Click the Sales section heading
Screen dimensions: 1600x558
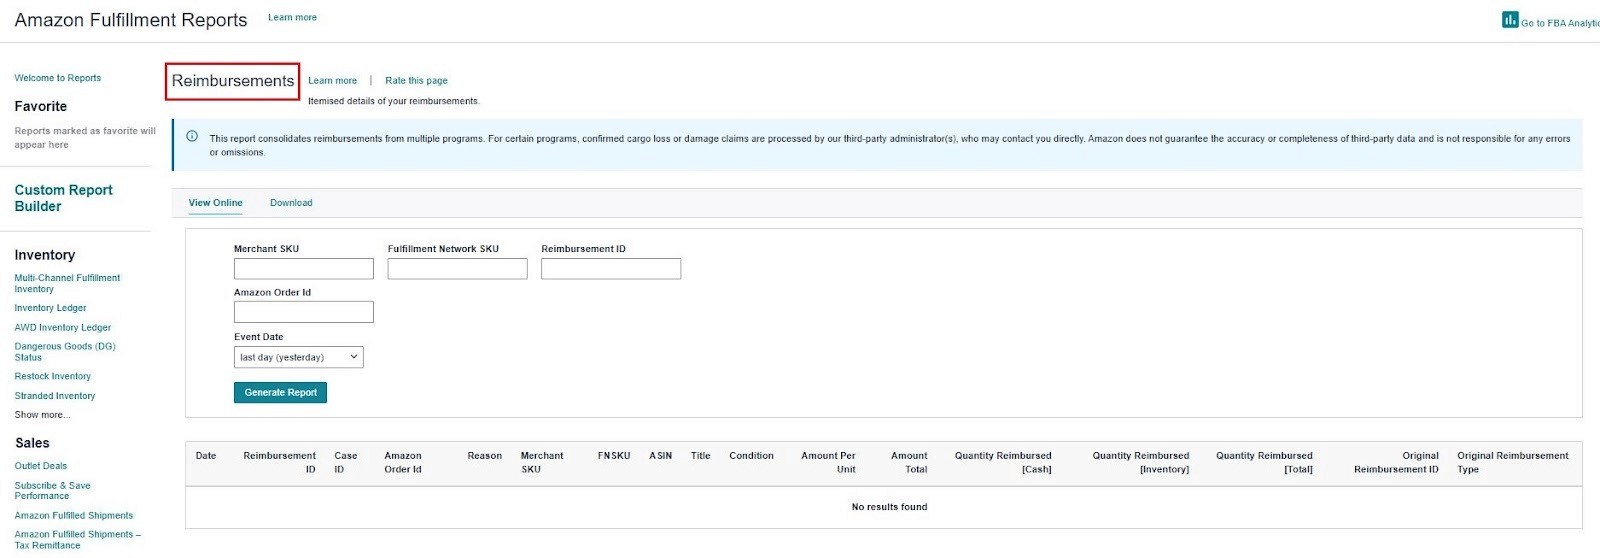[32, 443]
